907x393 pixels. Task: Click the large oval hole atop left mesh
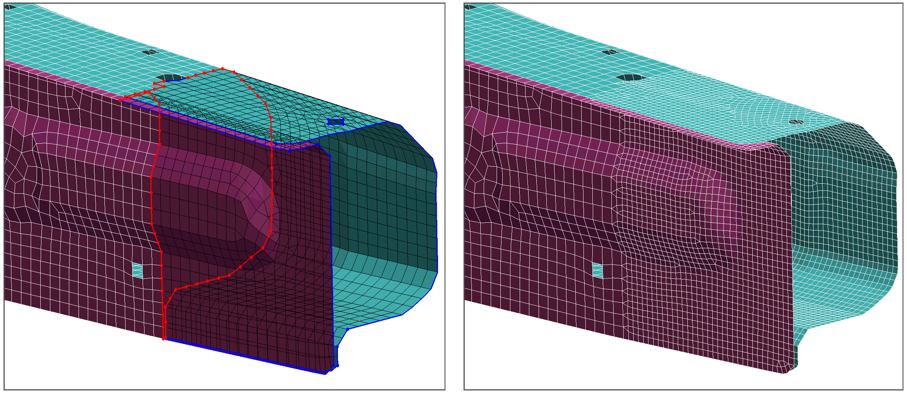tap(171, 78)
